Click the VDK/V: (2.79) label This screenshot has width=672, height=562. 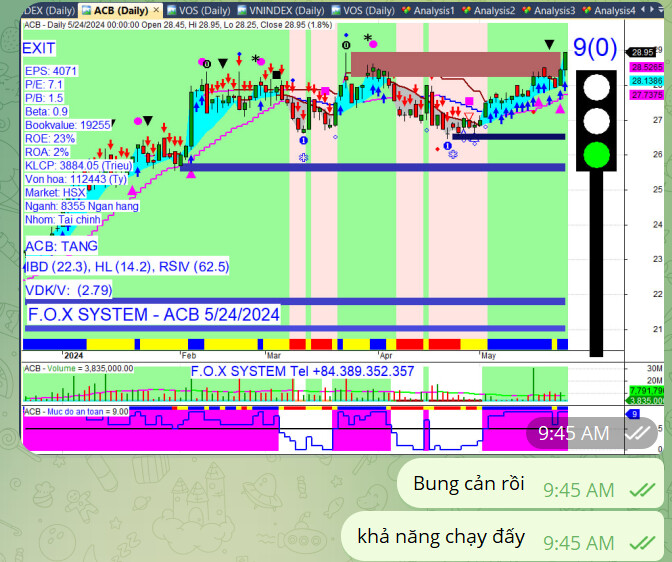[x=69, y=290]
